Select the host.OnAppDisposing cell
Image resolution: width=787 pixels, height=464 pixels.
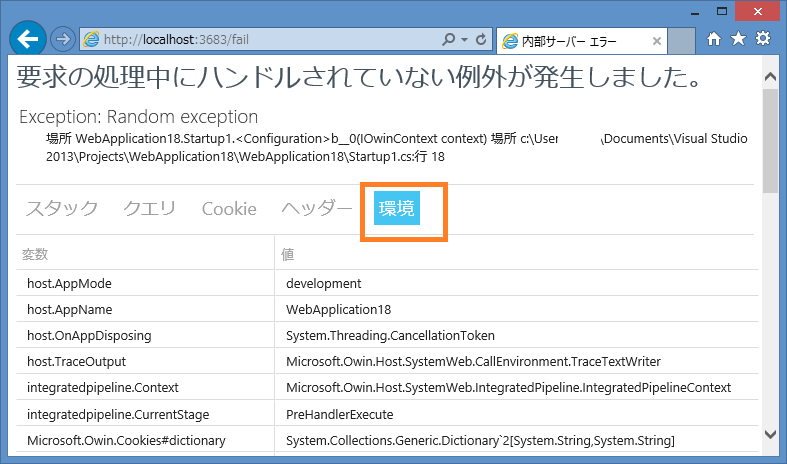point(146,335)
